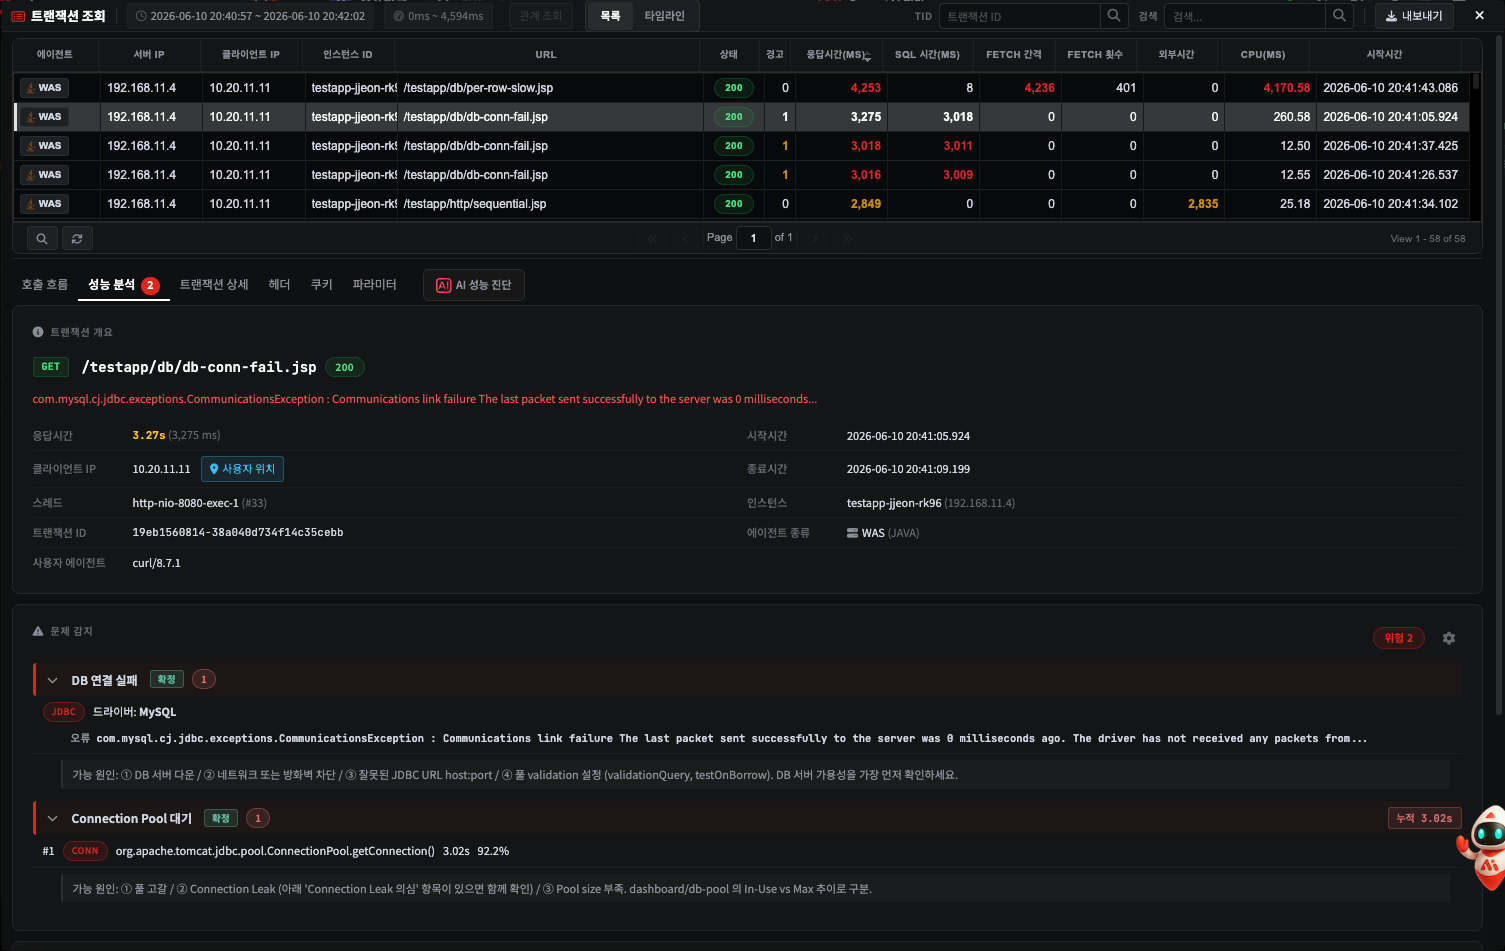
Task: Select the /testapp/db/per-row-slow.jsp row
Action: [x=742, y=88]
